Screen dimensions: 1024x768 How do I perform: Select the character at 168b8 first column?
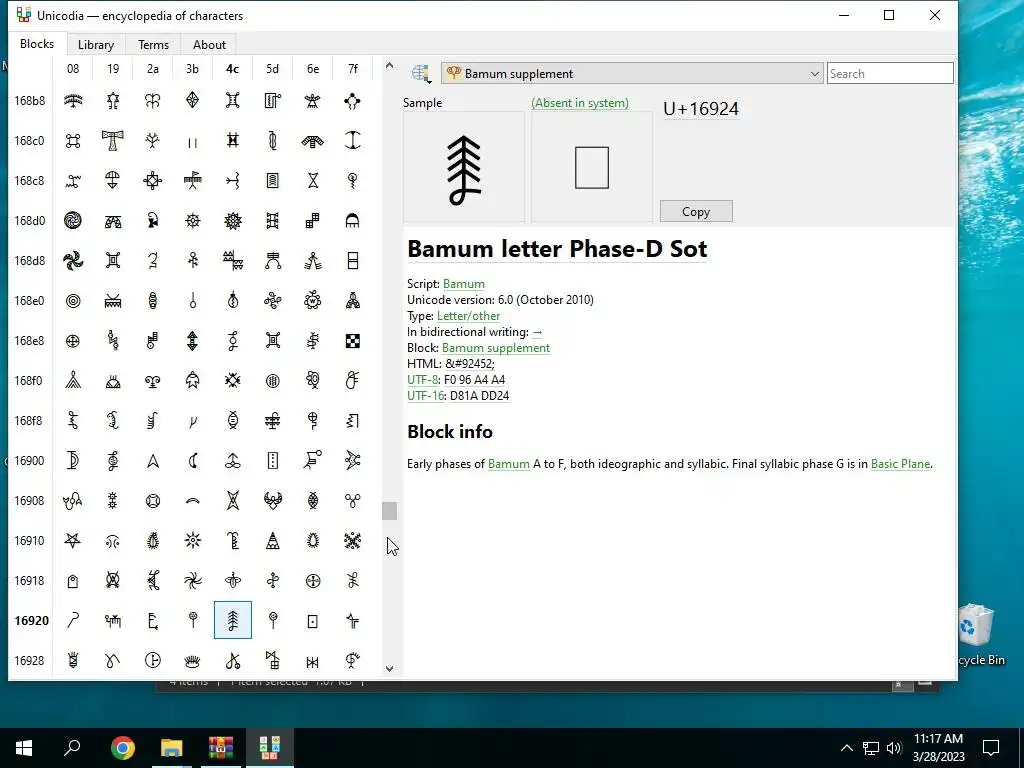pos(73,101)
